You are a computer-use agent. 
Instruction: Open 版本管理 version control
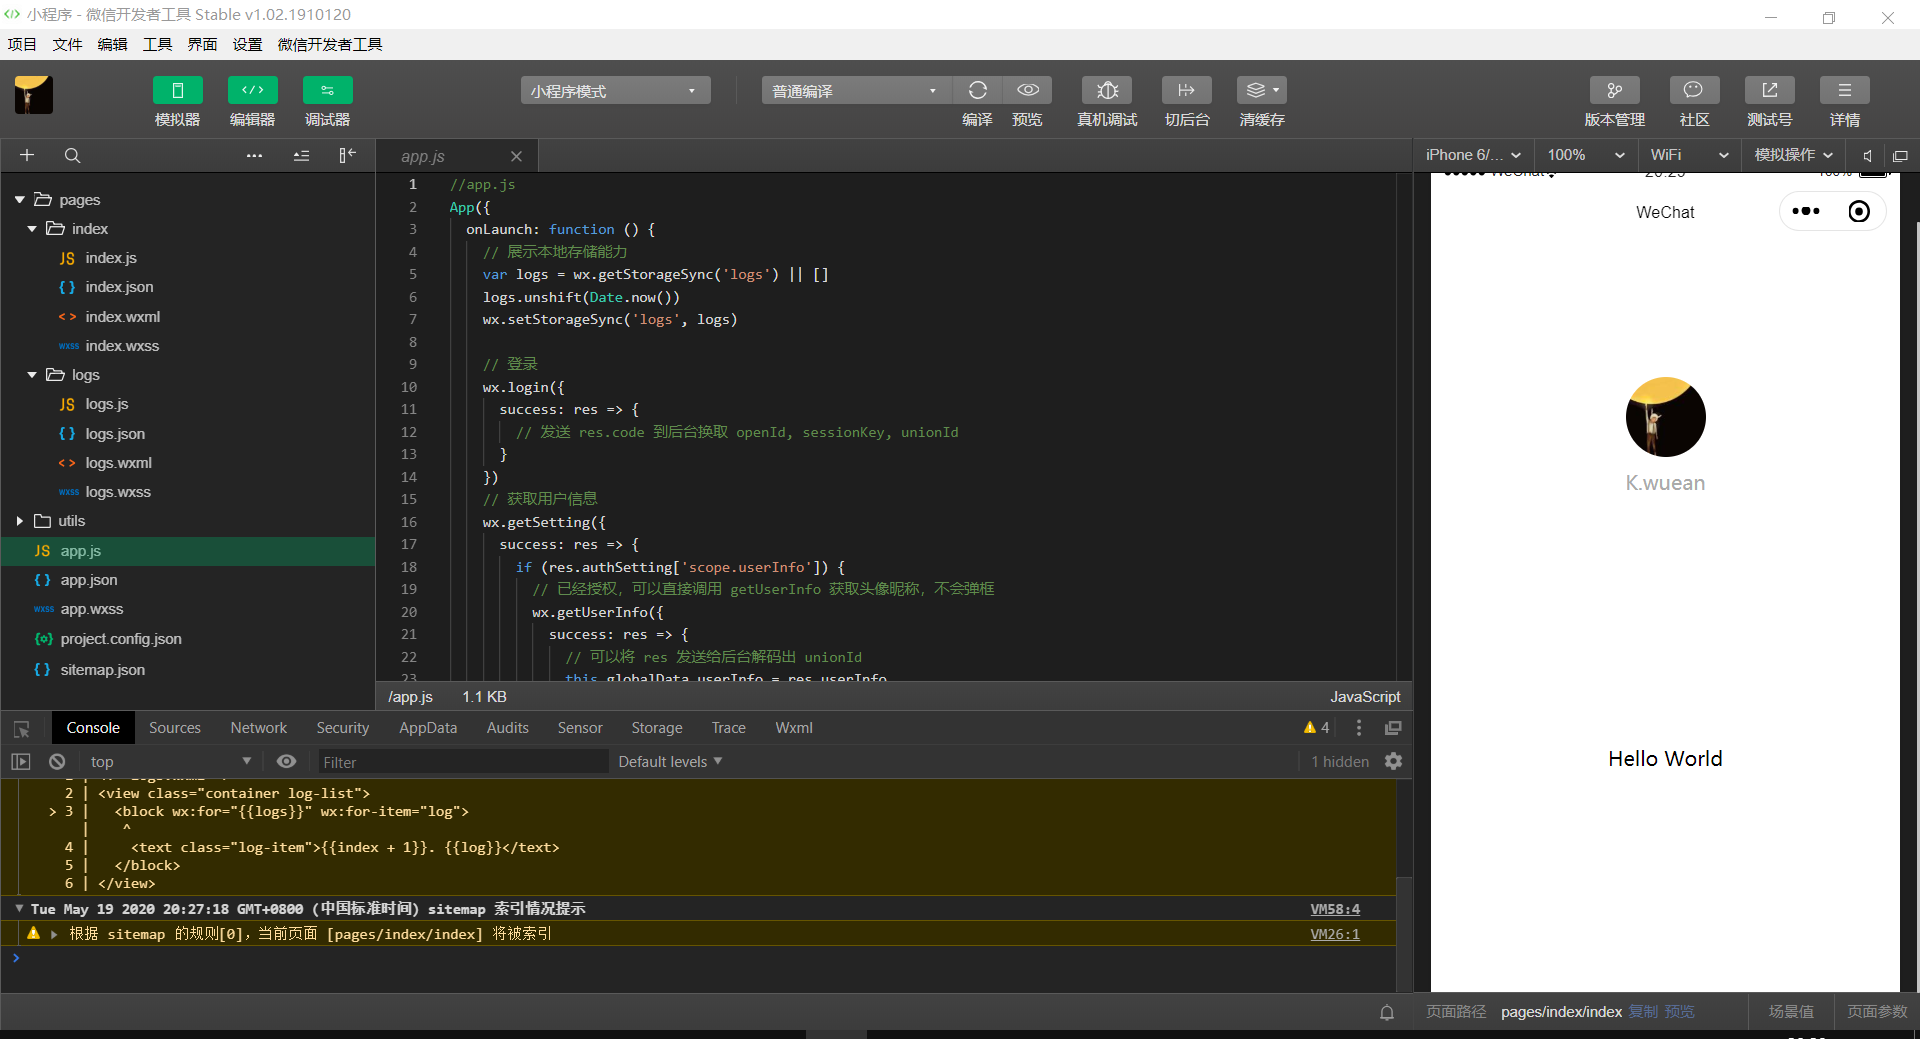(x=1615, y=90)
